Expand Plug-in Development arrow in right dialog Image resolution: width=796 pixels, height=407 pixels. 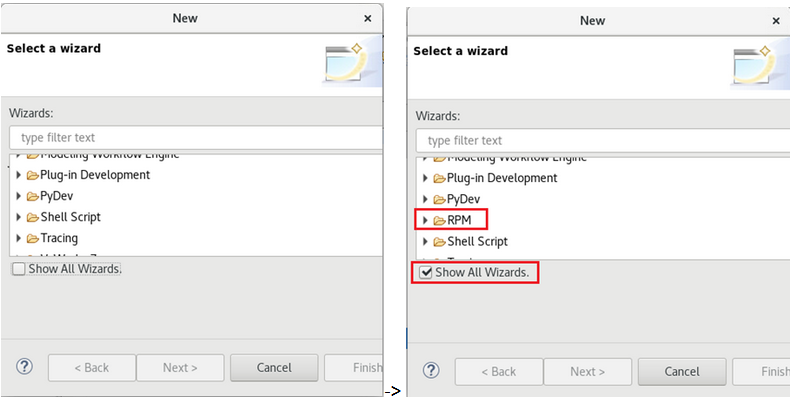tap(425, 178)
